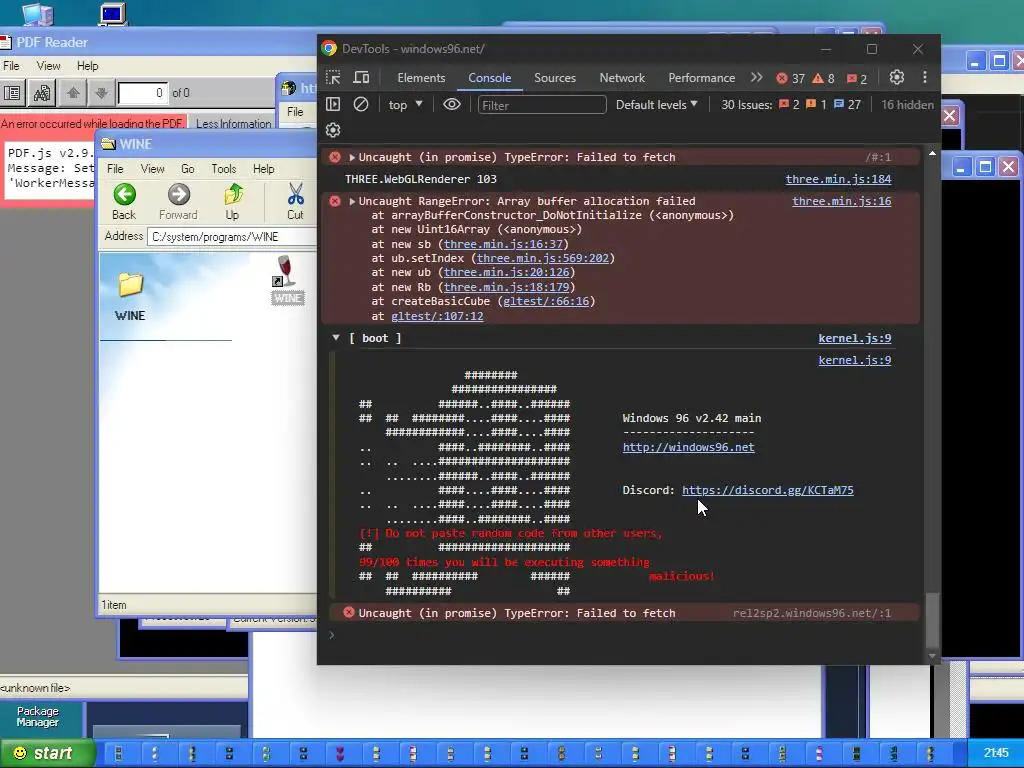Click the warning count 8 badge

824,78
